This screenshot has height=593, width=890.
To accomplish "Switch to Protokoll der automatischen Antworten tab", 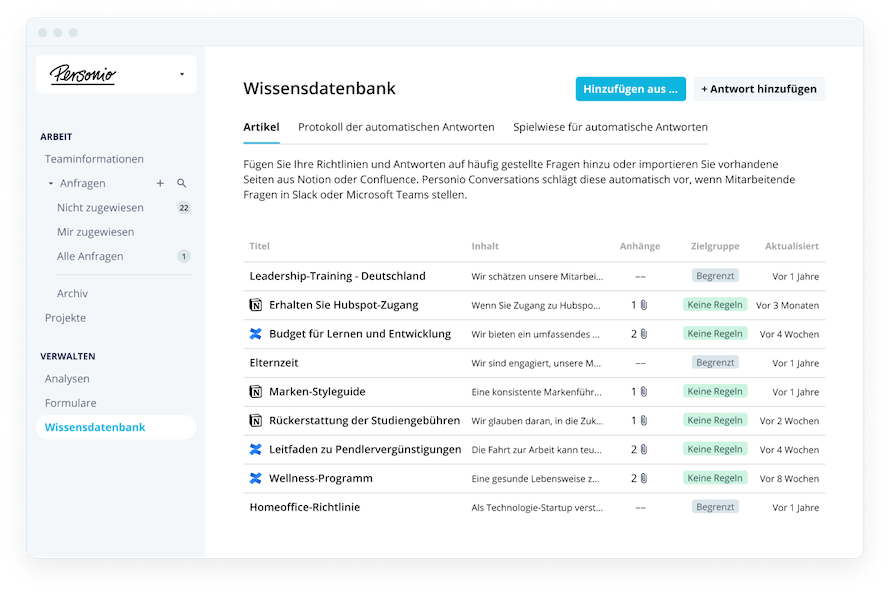I will tap(396, 127).
